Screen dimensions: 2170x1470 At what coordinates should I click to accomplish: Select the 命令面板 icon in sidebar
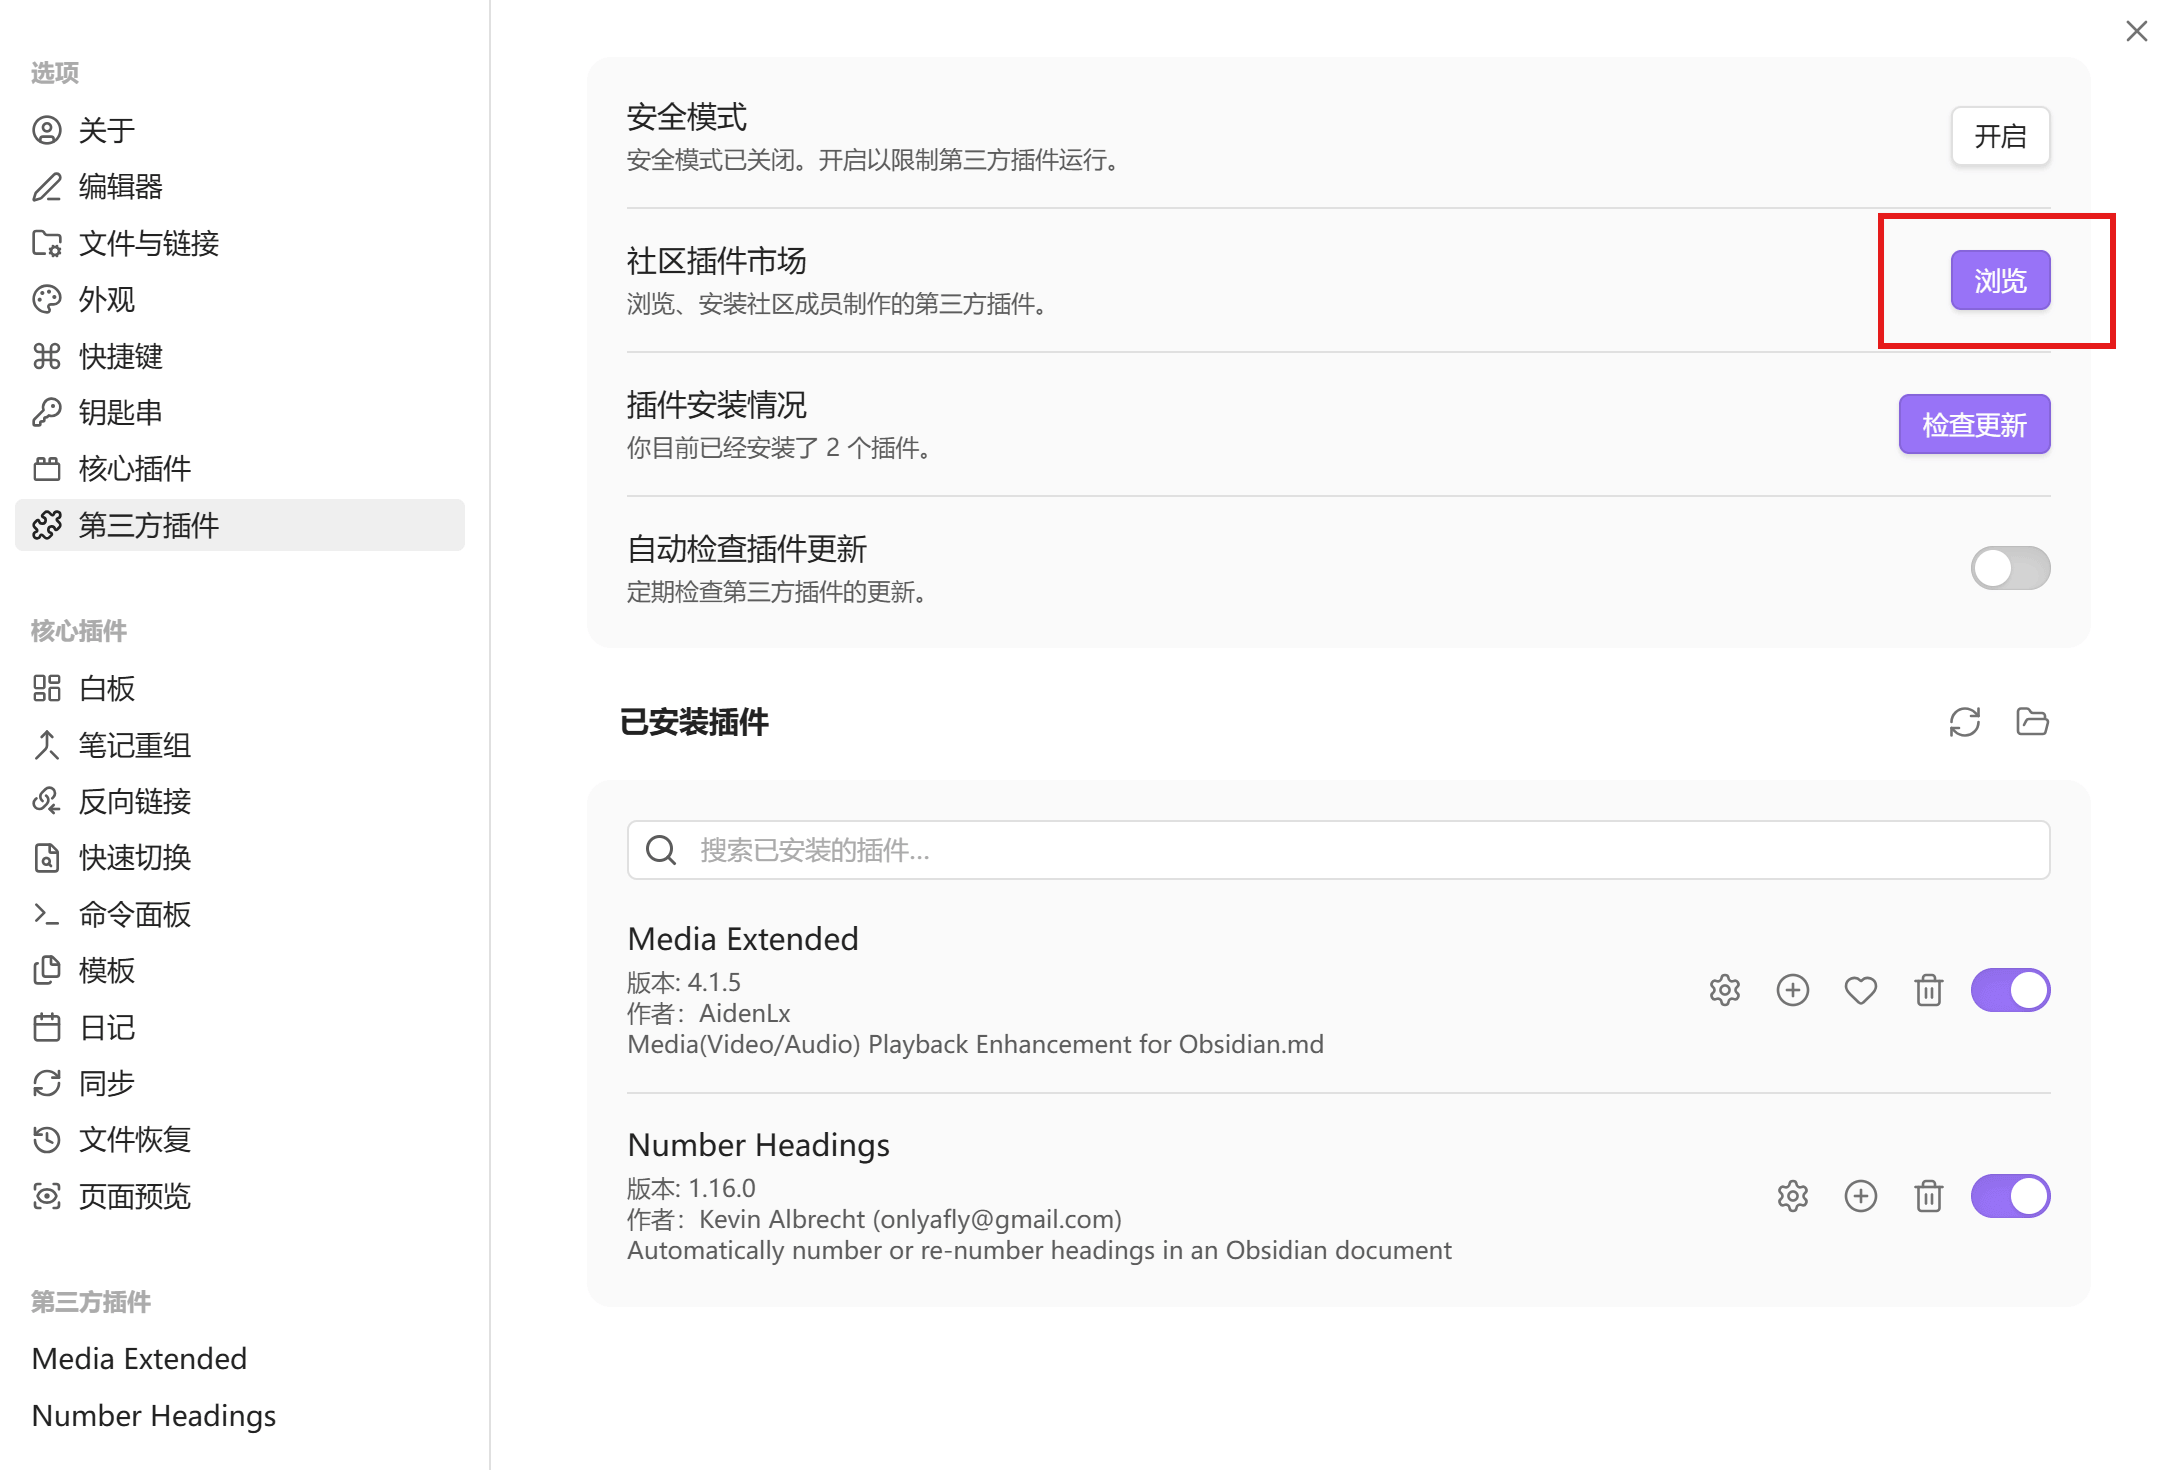(x=47, y=914)
